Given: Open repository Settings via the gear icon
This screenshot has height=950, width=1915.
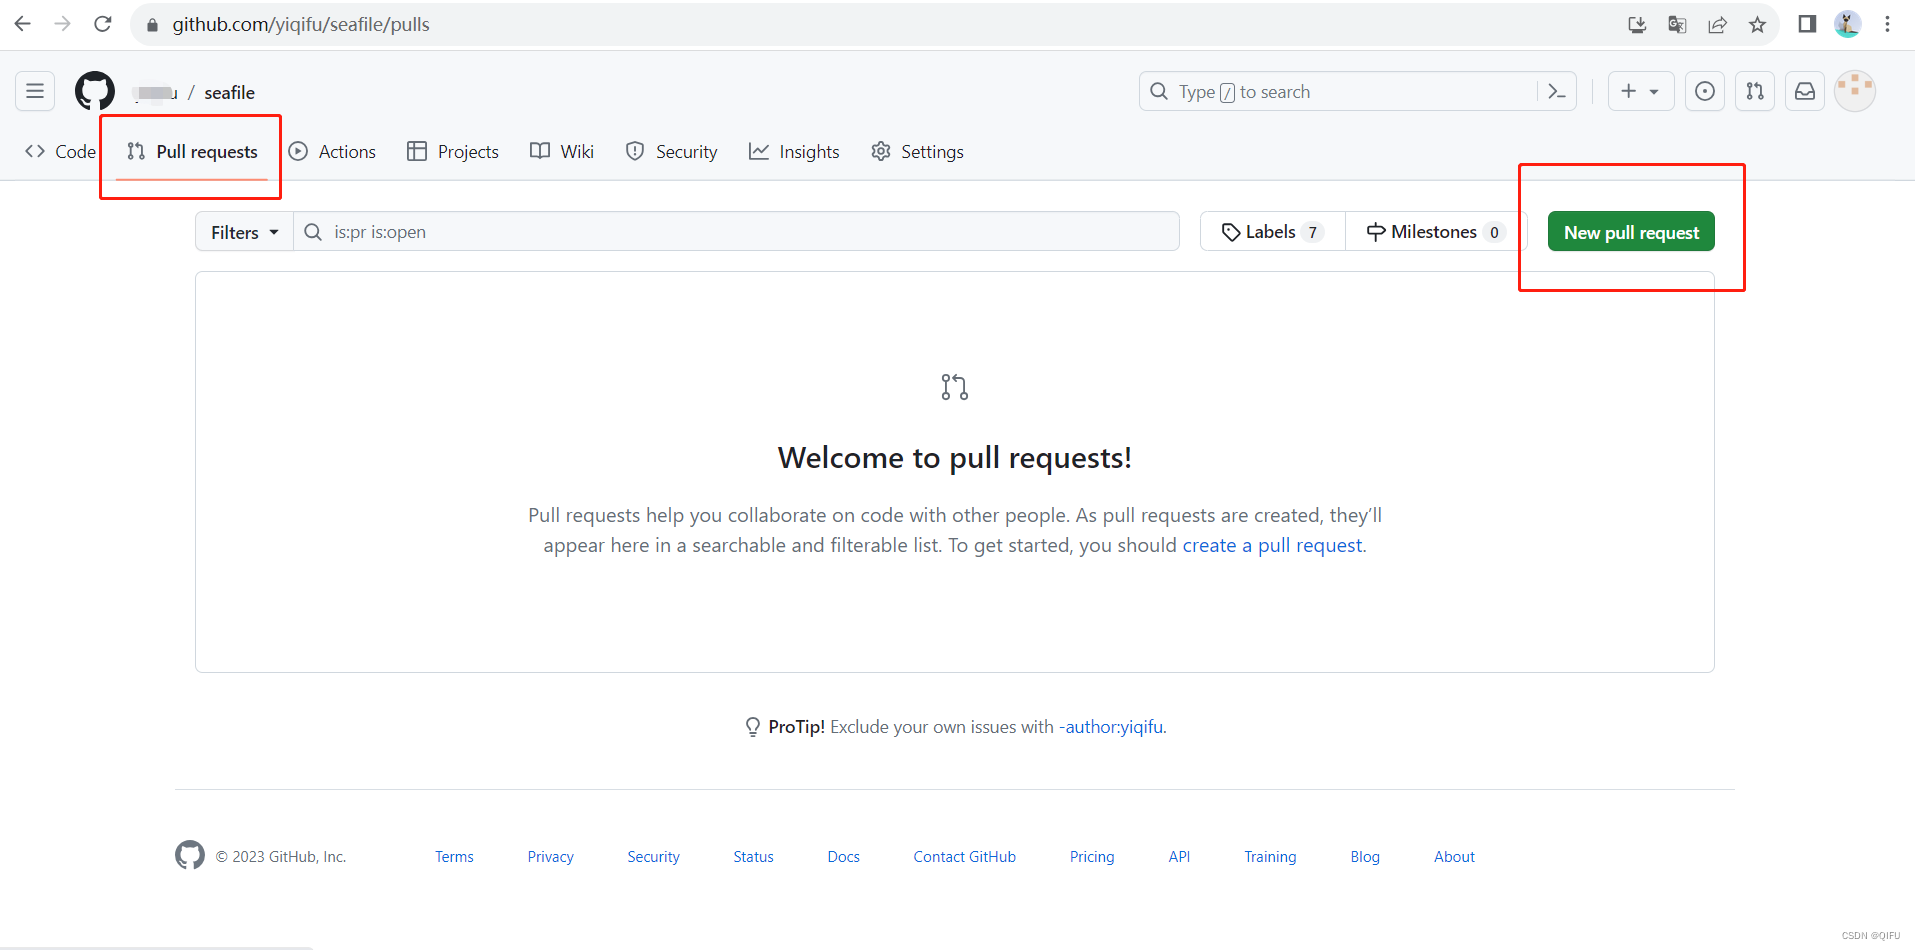Looking at the screenshot, I should 916,151.
